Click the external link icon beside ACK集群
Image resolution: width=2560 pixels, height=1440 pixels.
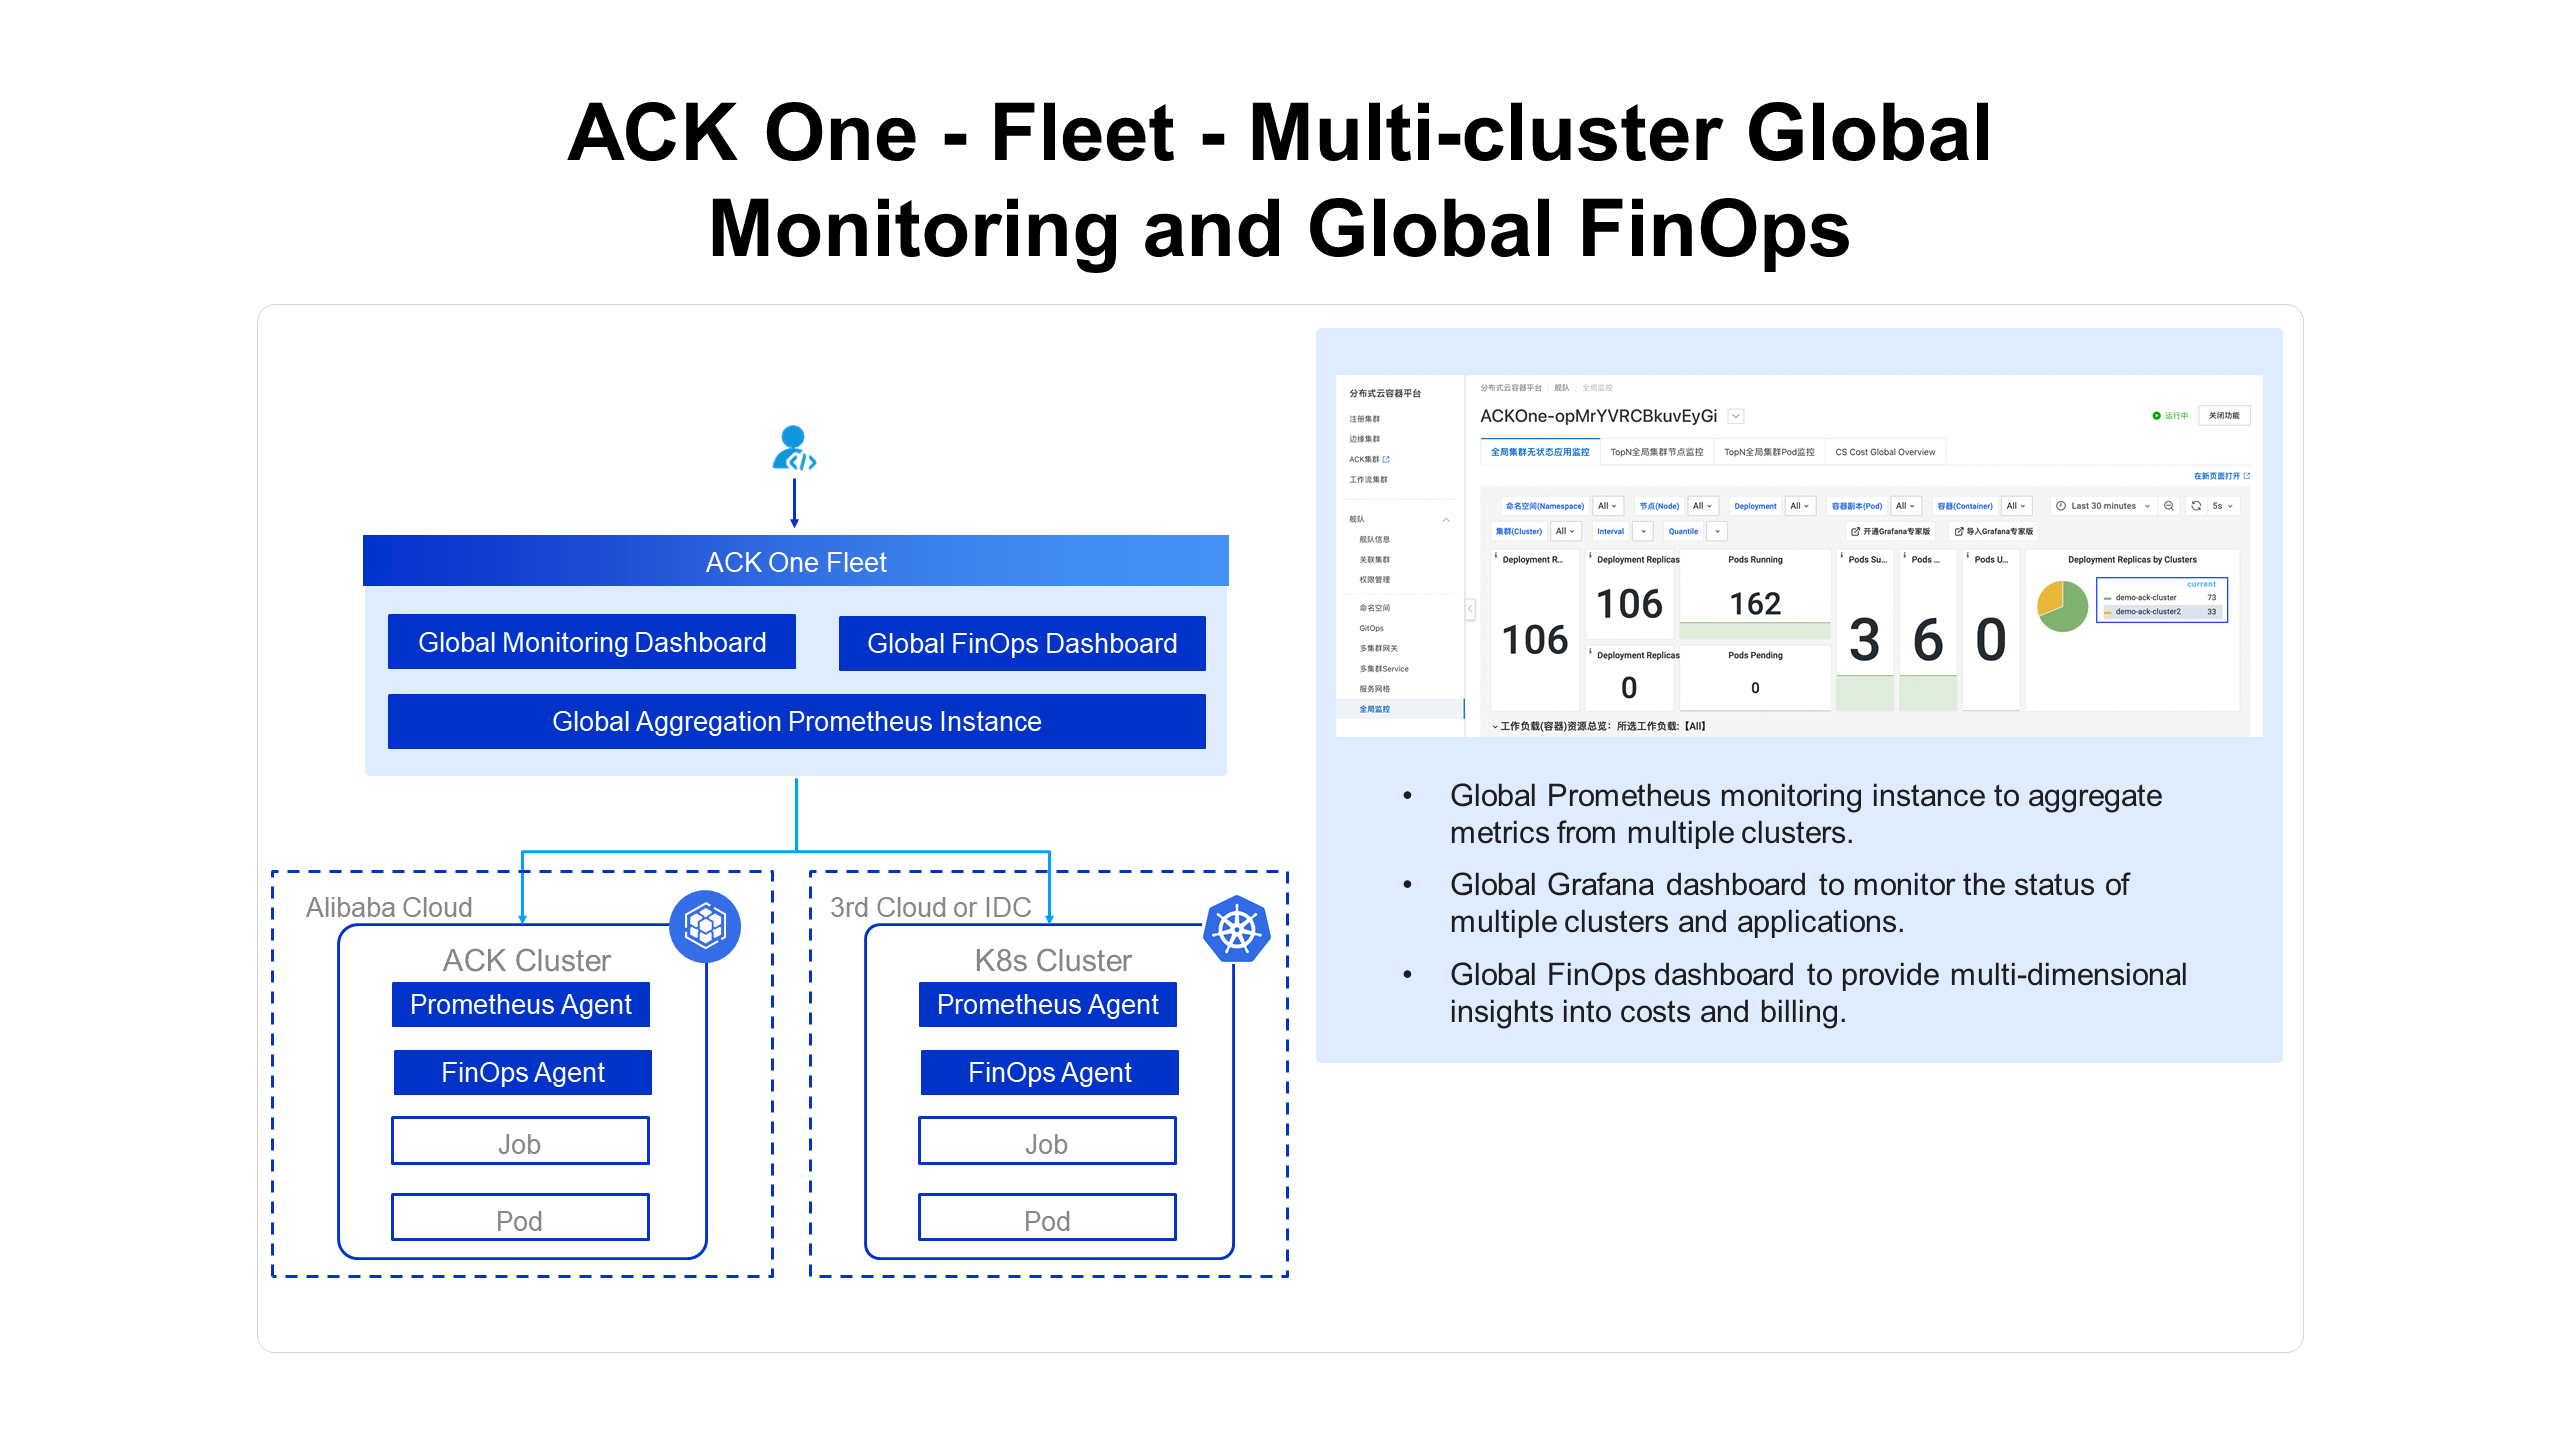tap(1386, 460)
